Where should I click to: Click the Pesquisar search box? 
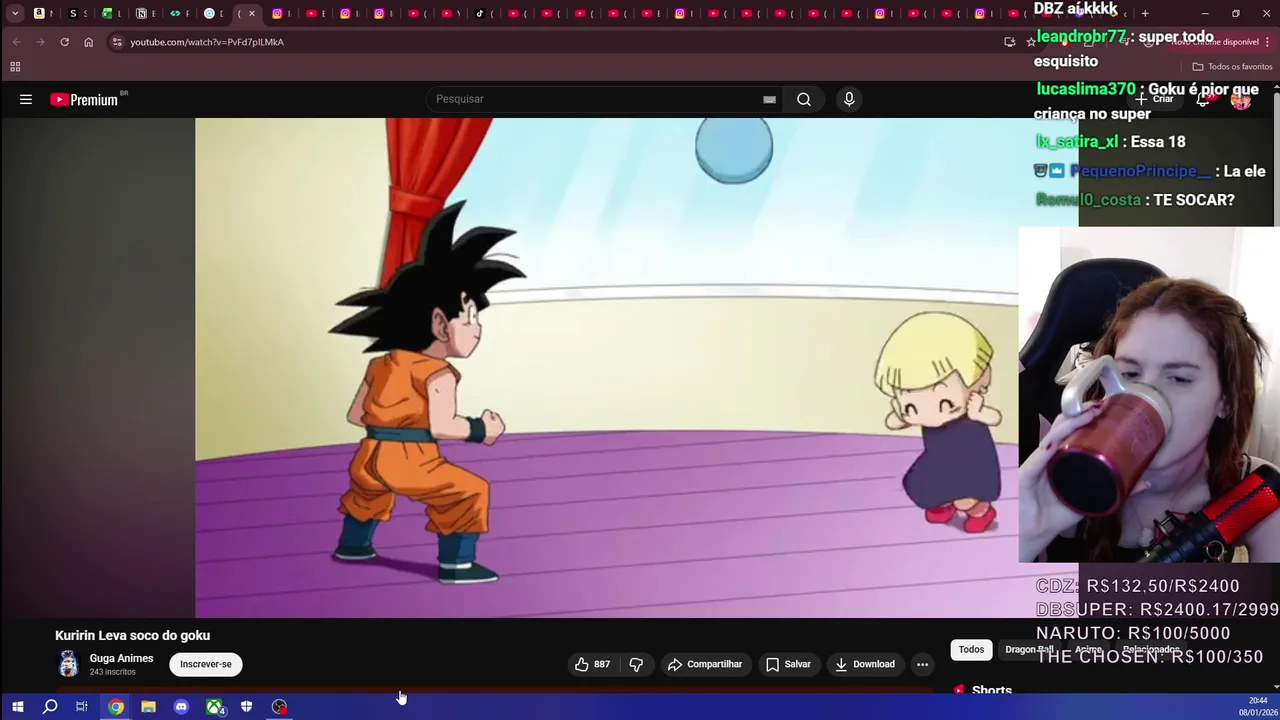595,99
